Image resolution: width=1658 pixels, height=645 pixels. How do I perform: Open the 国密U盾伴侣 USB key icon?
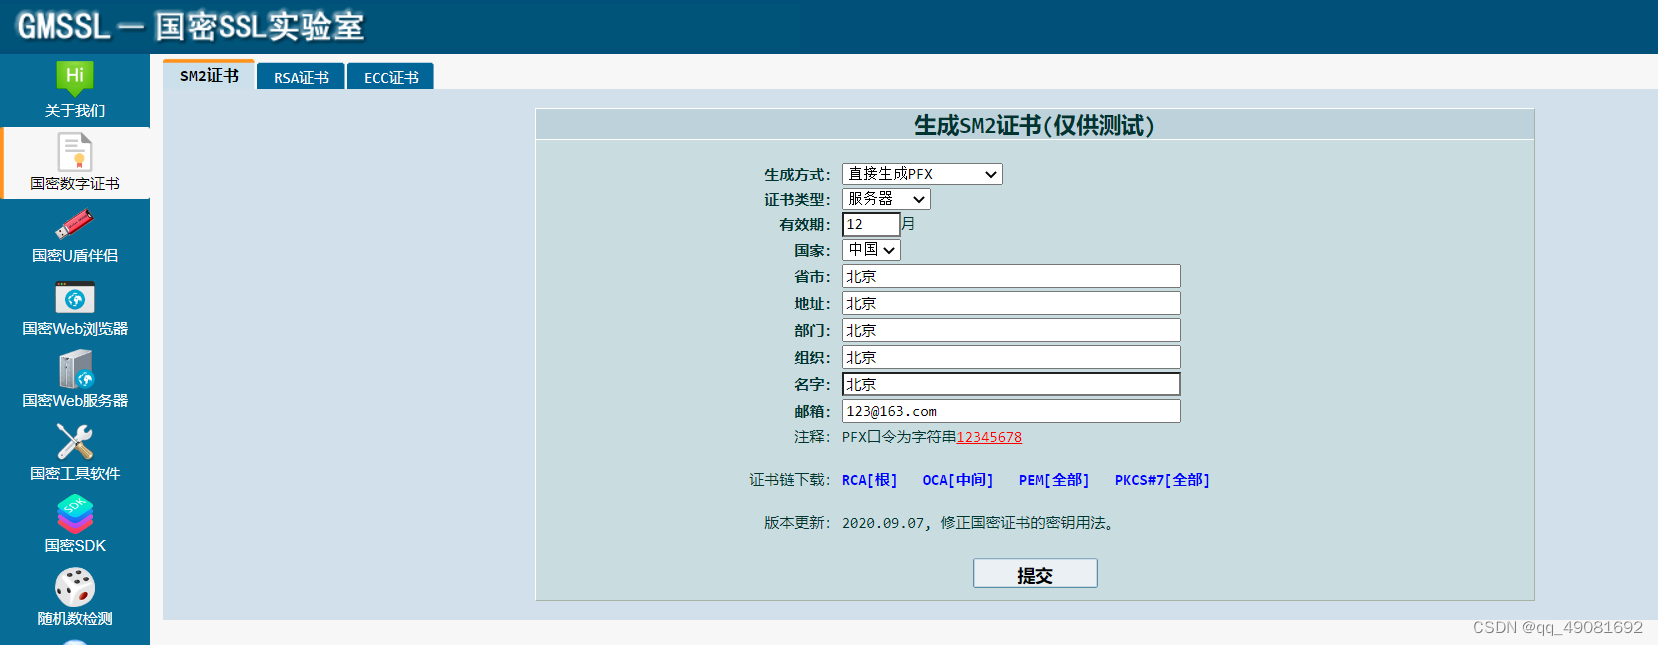pos(74,224)
